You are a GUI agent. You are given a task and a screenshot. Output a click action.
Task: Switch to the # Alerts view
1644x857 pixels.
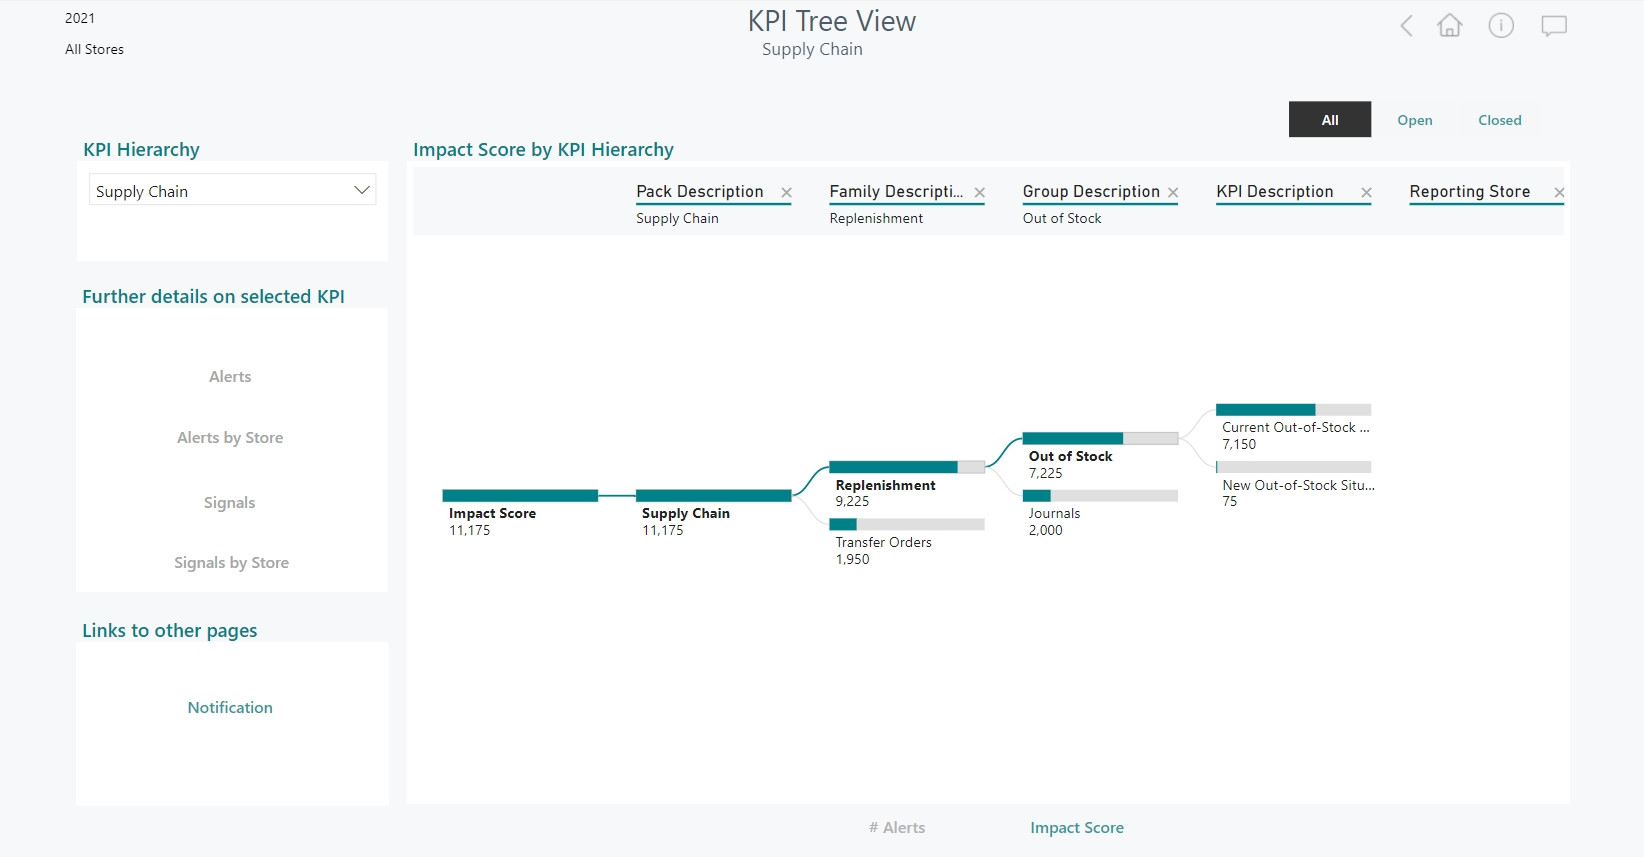pos(897,828)
